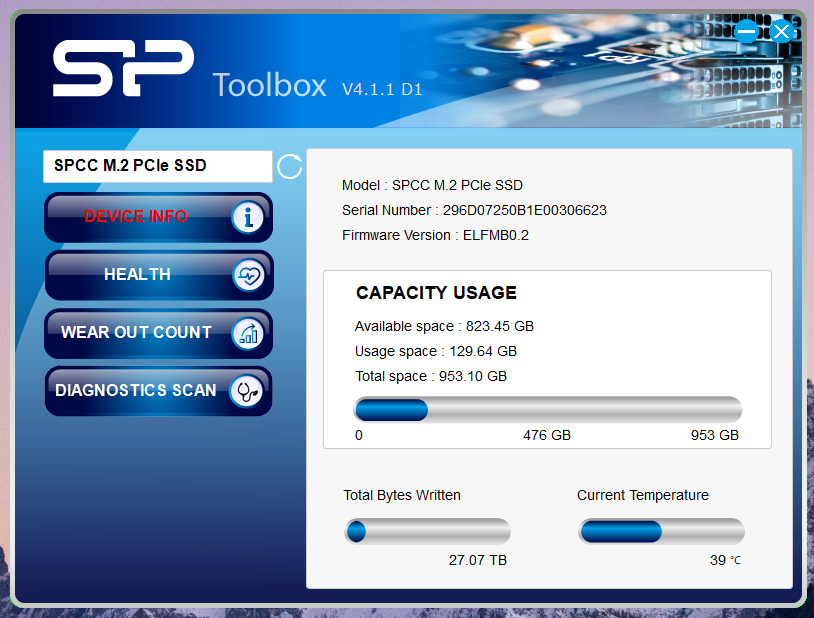Click the heartbeat icon on Health
The width and height of the screenshot is (814, 618).
pyautogui.click(x=249, y=275)
